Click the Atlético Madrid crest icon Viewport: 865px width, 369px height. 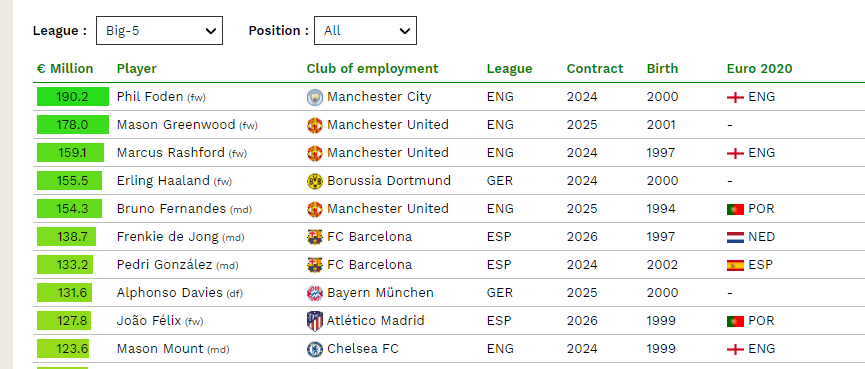tap(314, 321)
